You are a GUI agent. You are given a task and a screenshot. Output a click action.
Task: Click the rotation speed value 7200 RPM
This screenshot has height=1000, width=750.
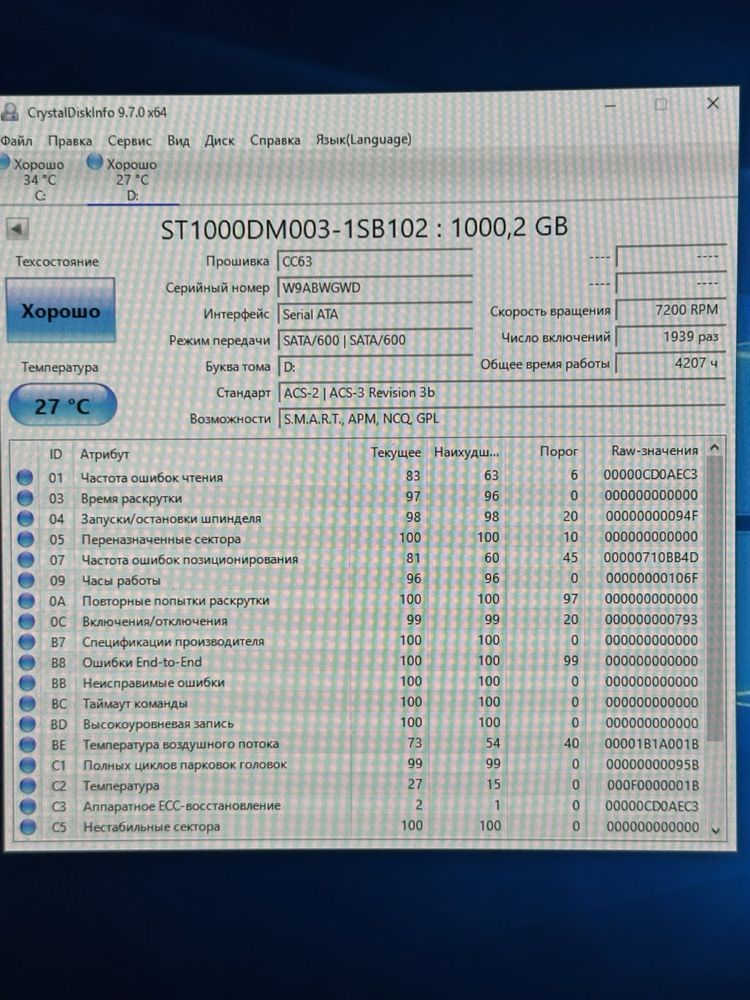(x=670, y=310)
